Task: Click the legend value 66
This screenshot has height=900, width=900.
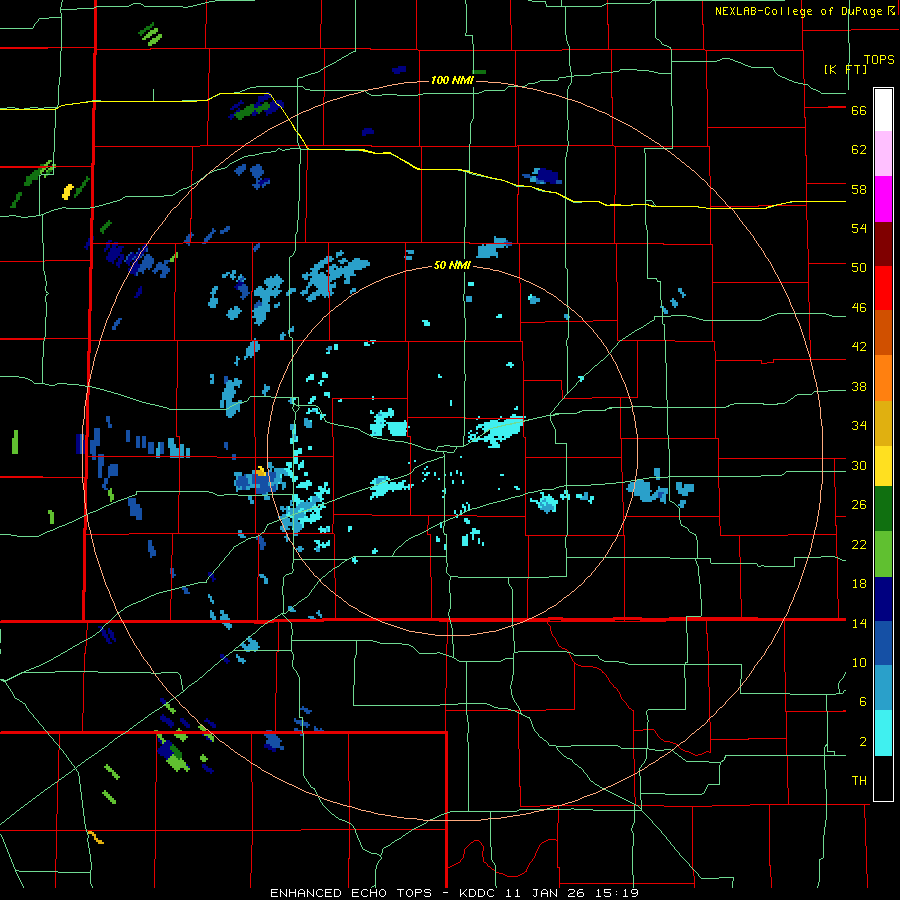Action: pos(859,111)
